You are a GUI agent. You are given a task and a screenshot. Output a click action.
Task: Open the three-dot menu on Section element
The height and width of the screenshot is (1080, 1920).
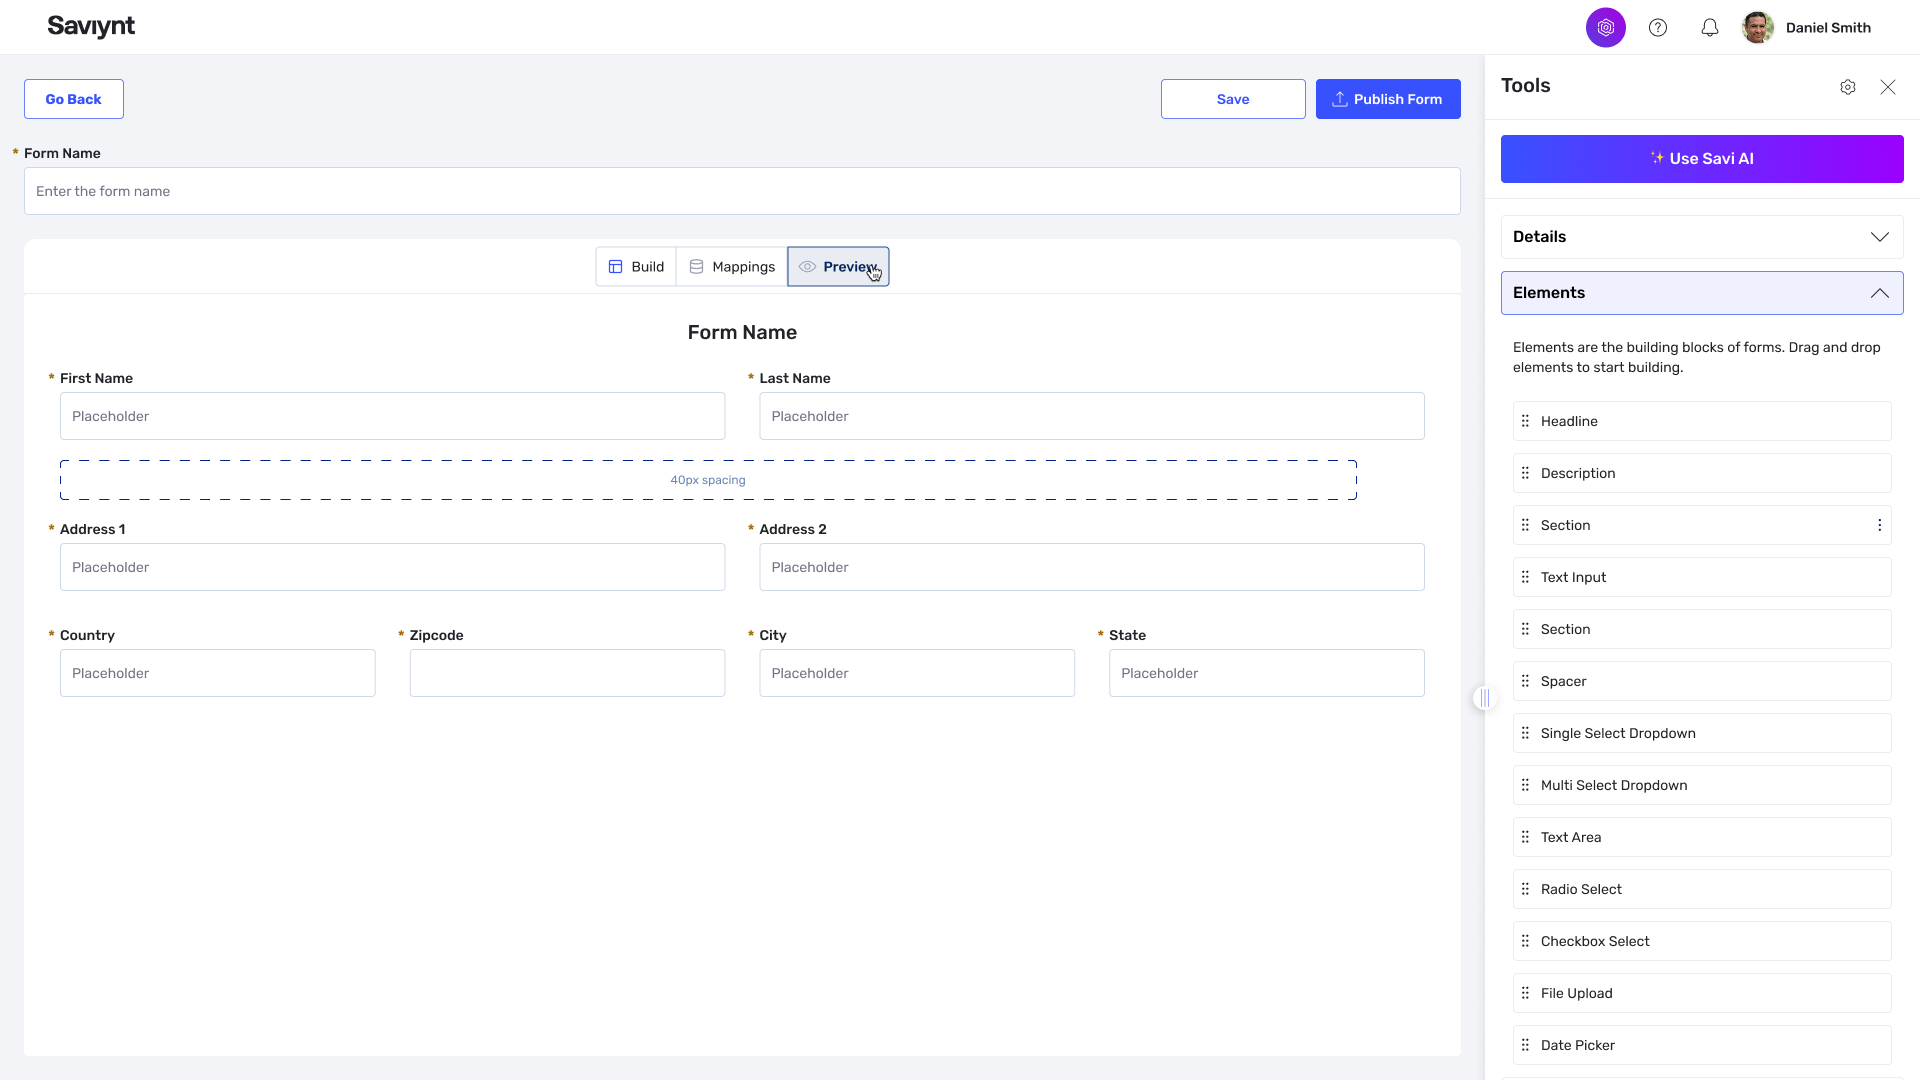click(x=1879, y=525)
